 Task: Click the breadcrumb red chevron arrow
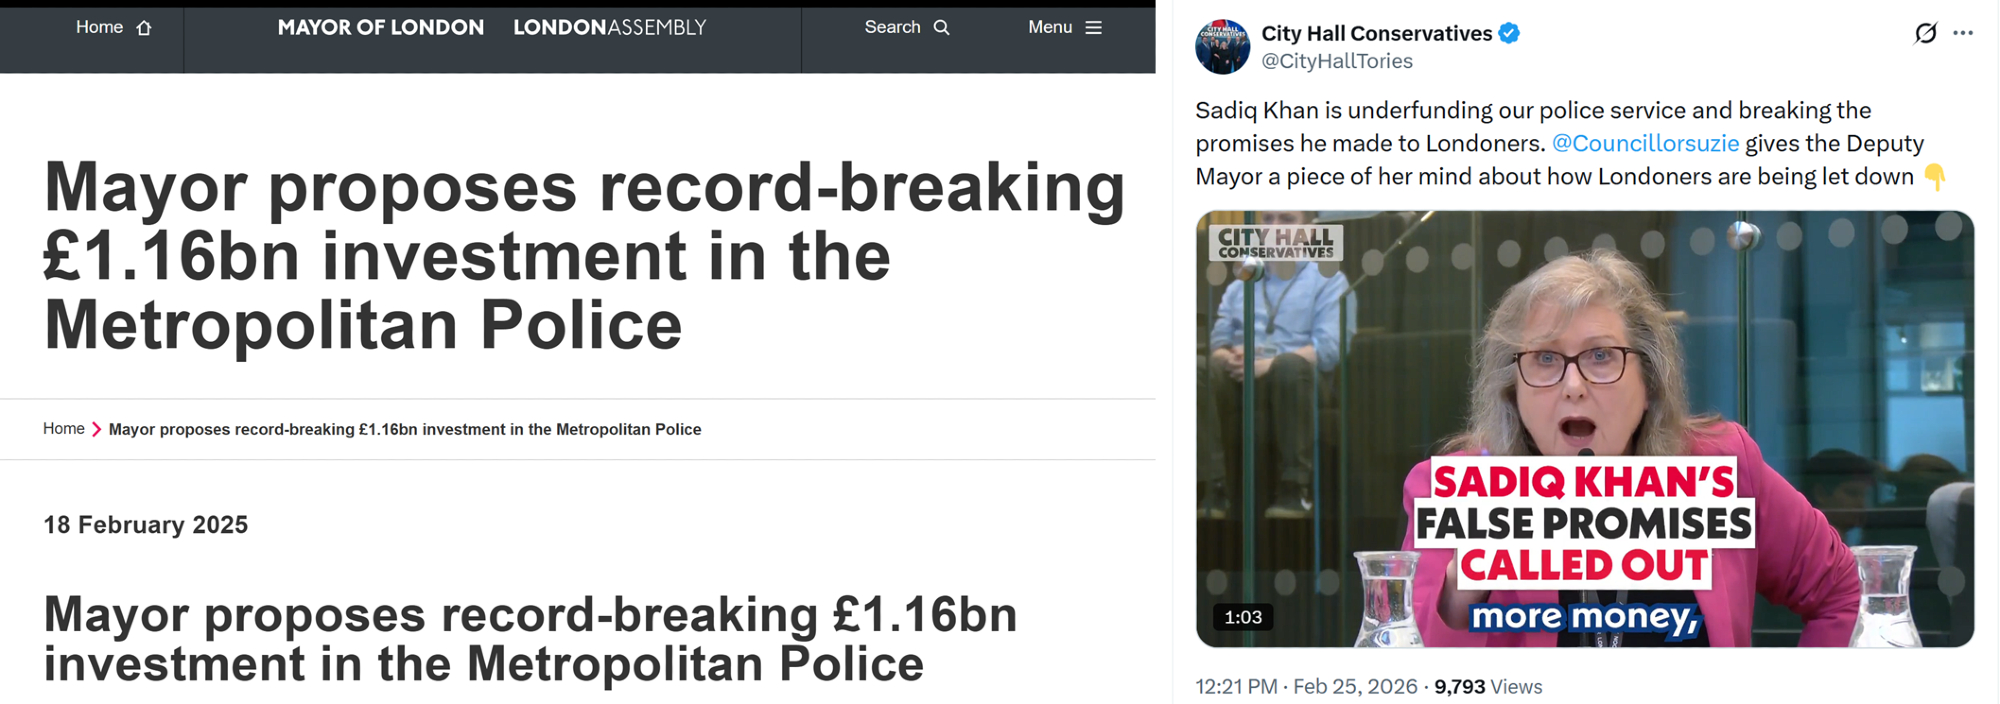tap(97, 429)
